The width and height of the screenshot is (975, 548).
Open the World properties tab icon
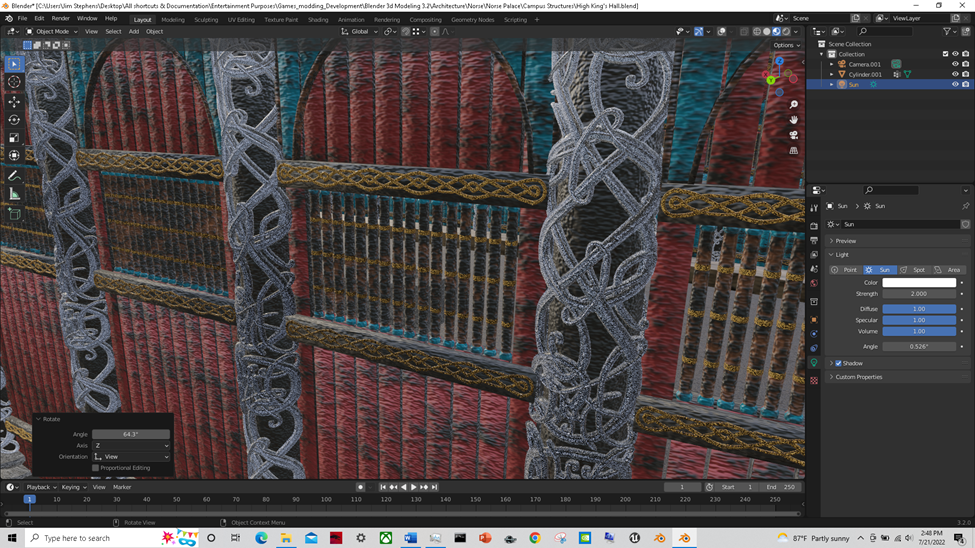814,283
